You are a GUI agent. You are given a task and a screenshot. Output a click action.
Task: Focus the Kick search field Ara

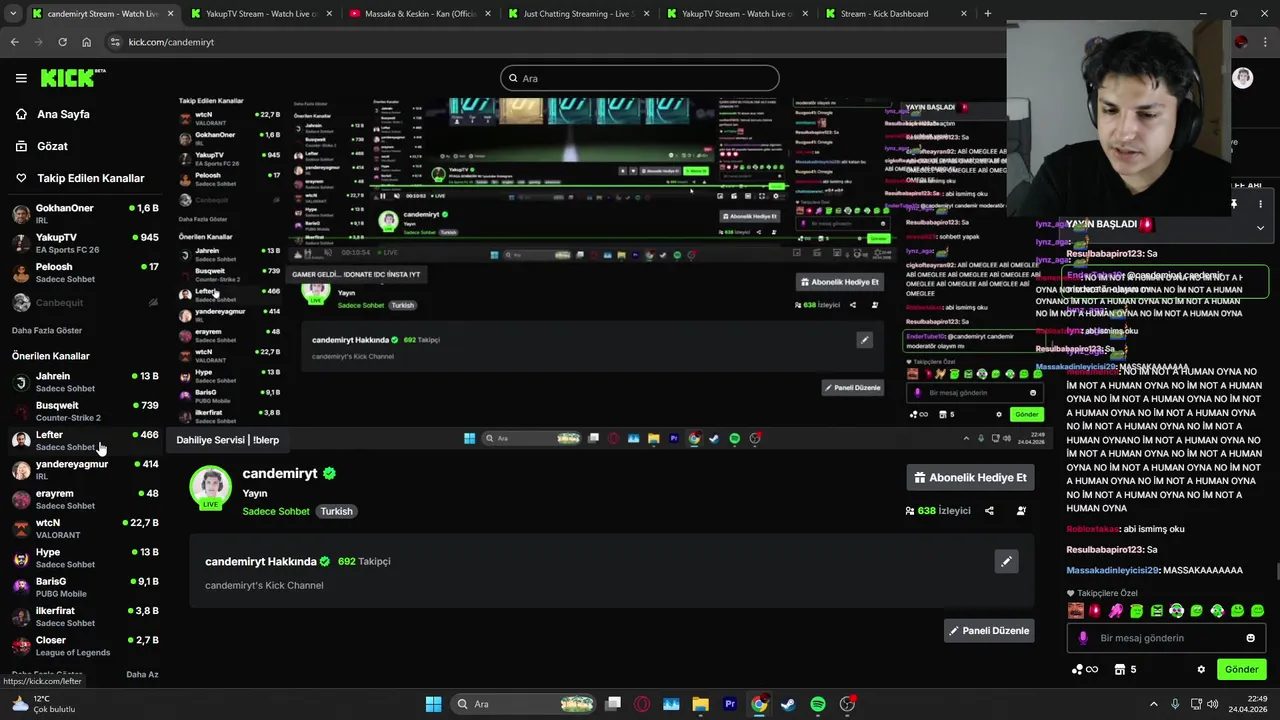pos(639,78)
